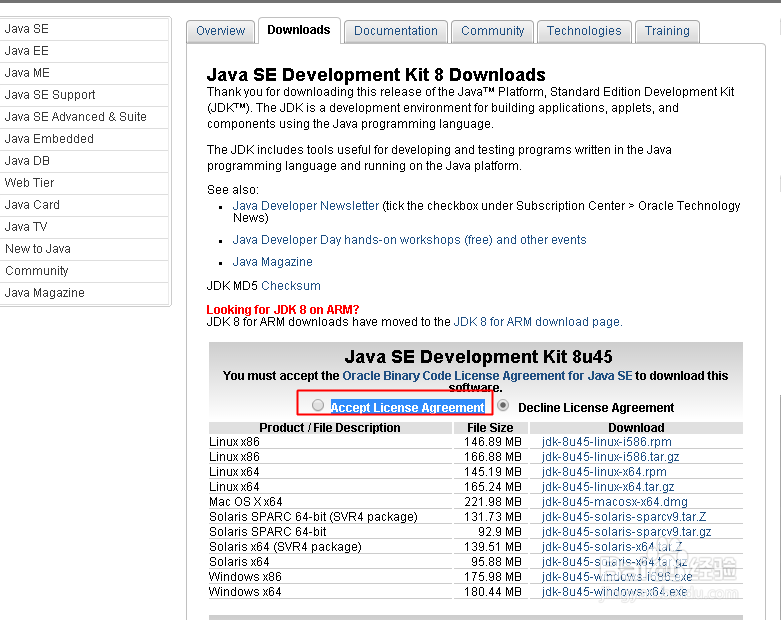Open the Training tab

667,31
